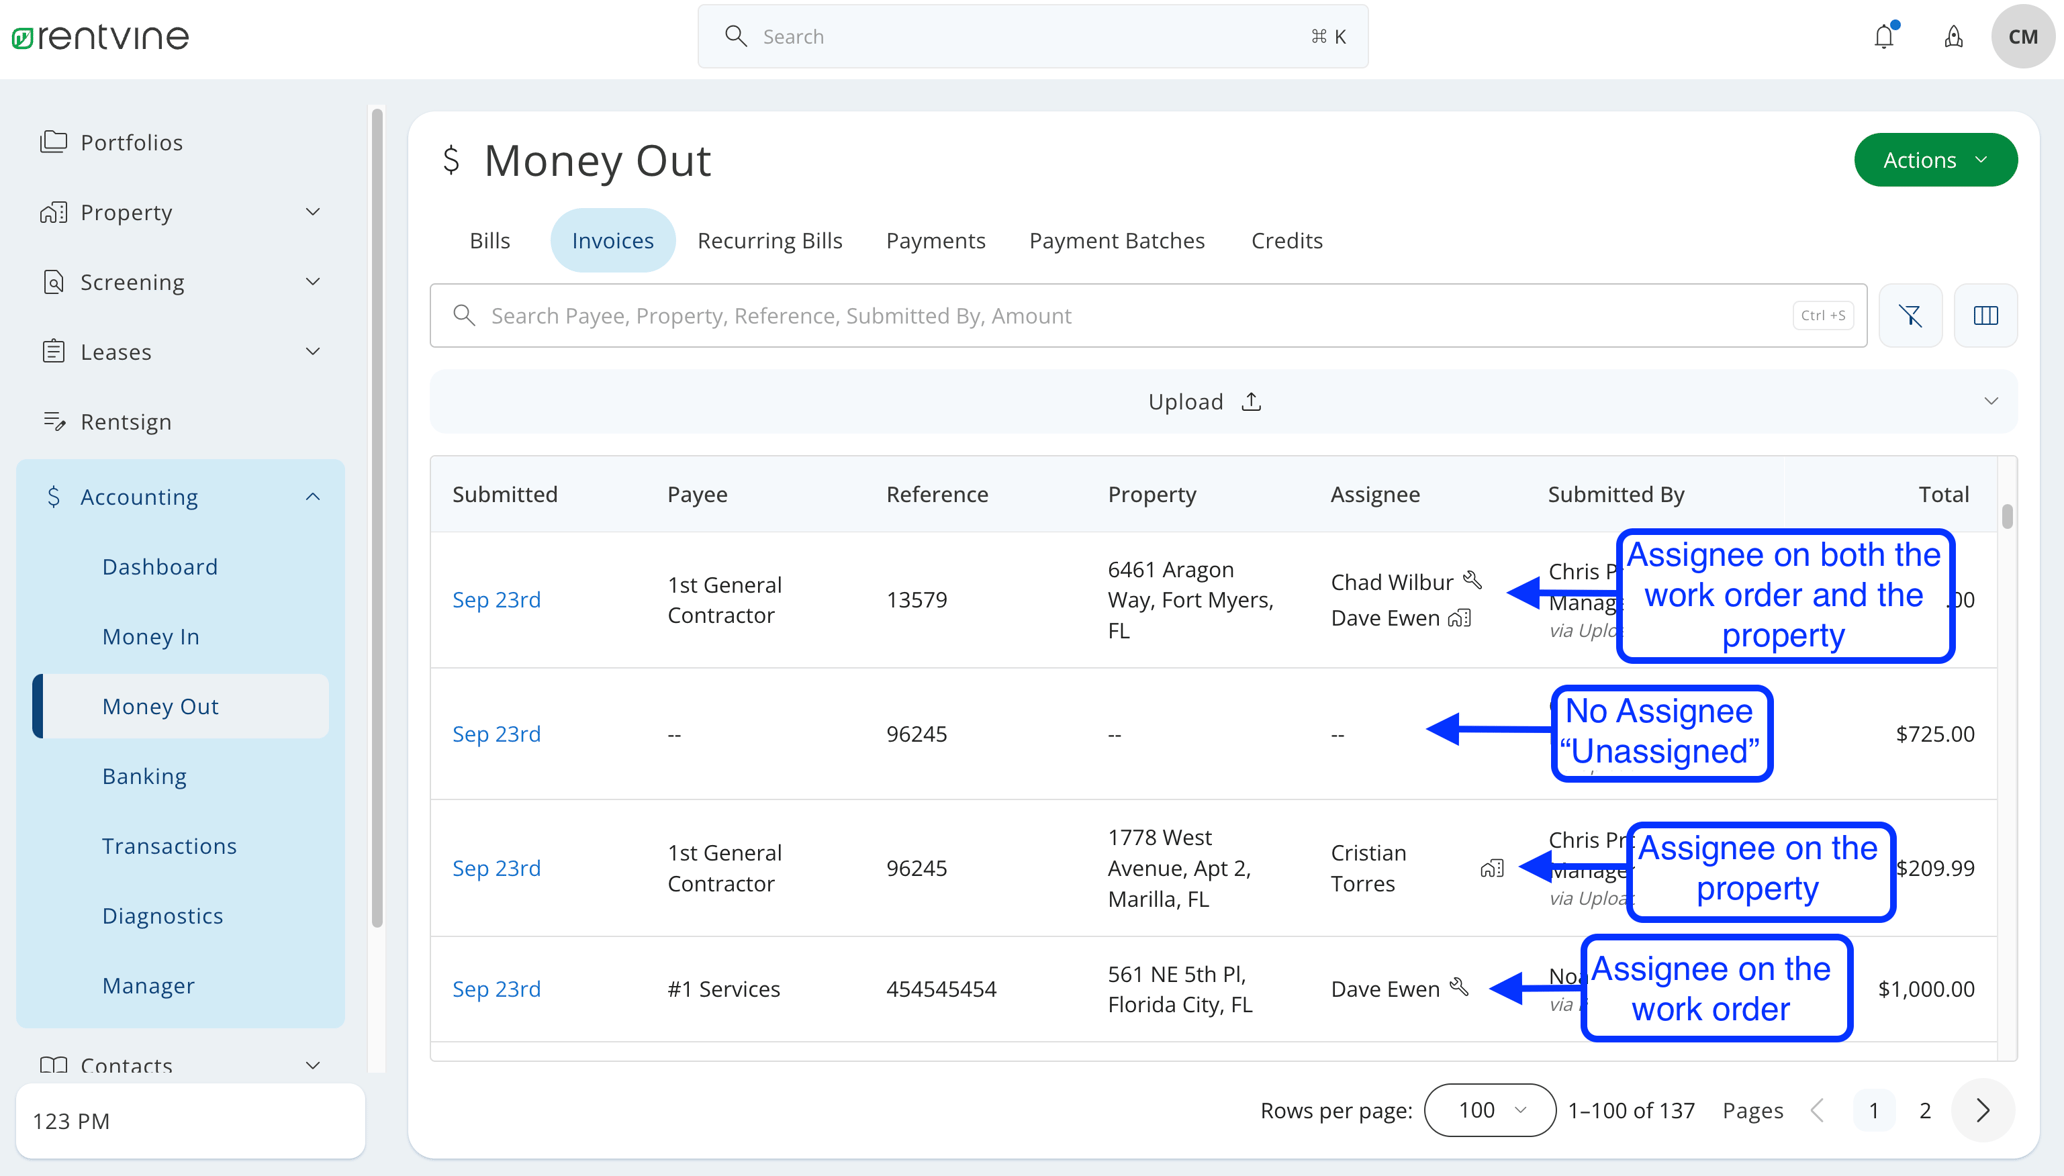The width and height of the screenshot is (2064, 1176).
Task: Open the rows per page dropdown
Action: [1489, 1110]
